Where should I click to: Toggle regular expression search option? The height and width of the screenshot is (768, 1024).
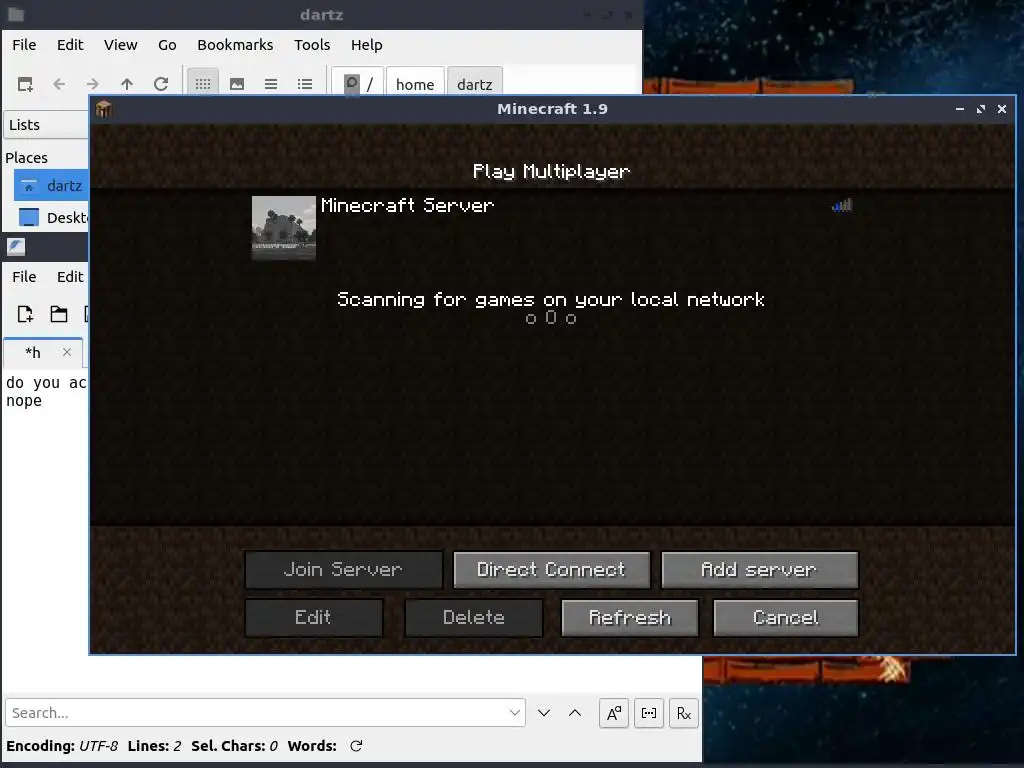pyautogui.click(x=684, y=713)
